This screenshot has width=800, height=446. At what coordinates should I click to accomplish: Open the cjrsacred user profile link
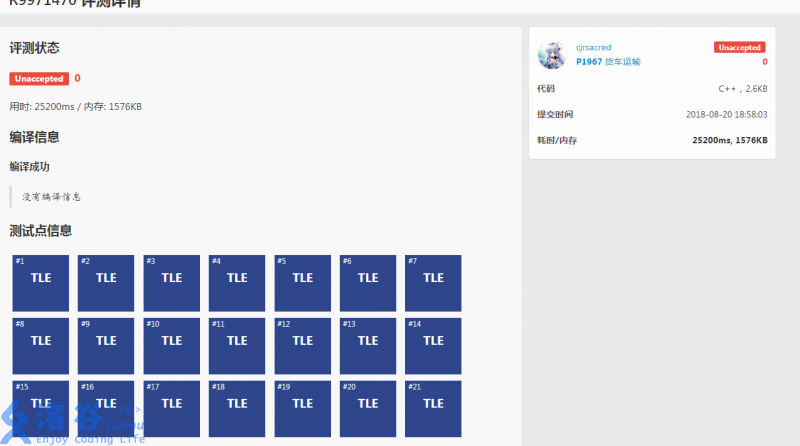coord(593,47)
